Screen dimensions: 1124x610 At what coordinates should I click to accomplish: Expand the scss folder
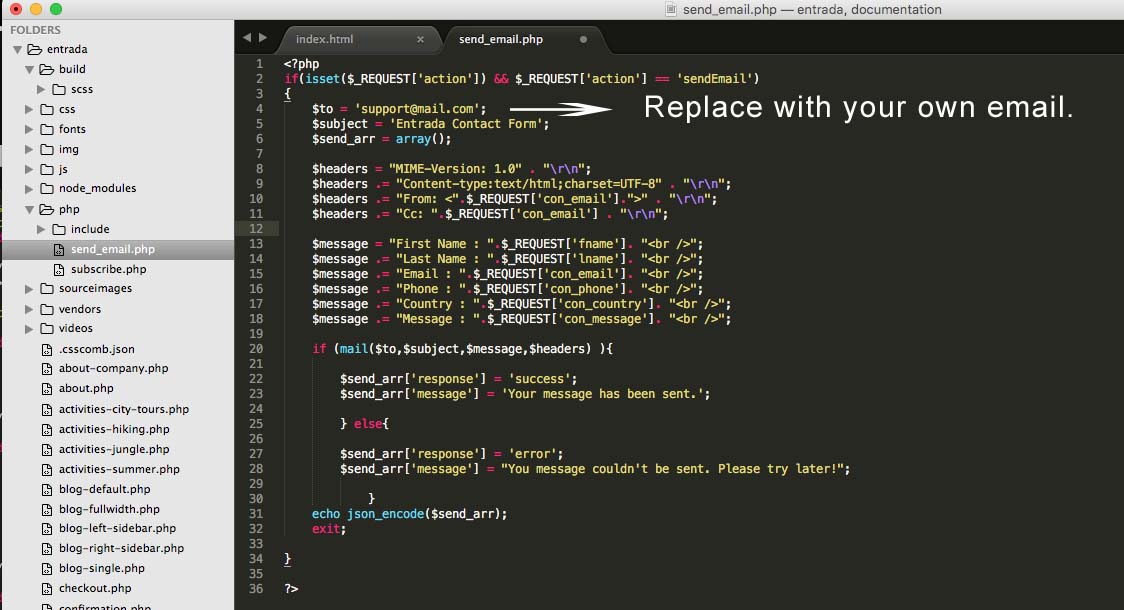pyautogui.click(x=42, y=89)
